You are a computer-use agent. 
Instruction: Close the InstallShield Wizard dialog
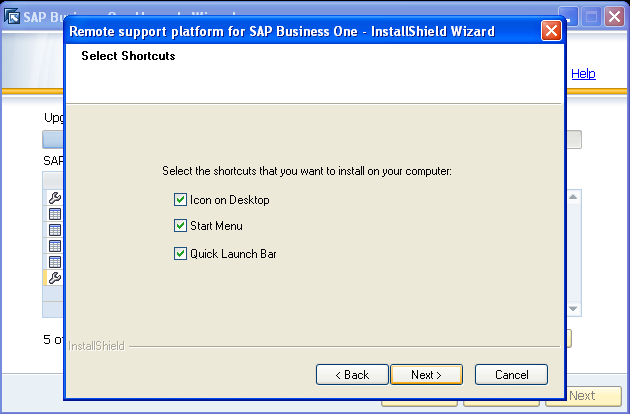pyautogui.click(x=551, y=31)
